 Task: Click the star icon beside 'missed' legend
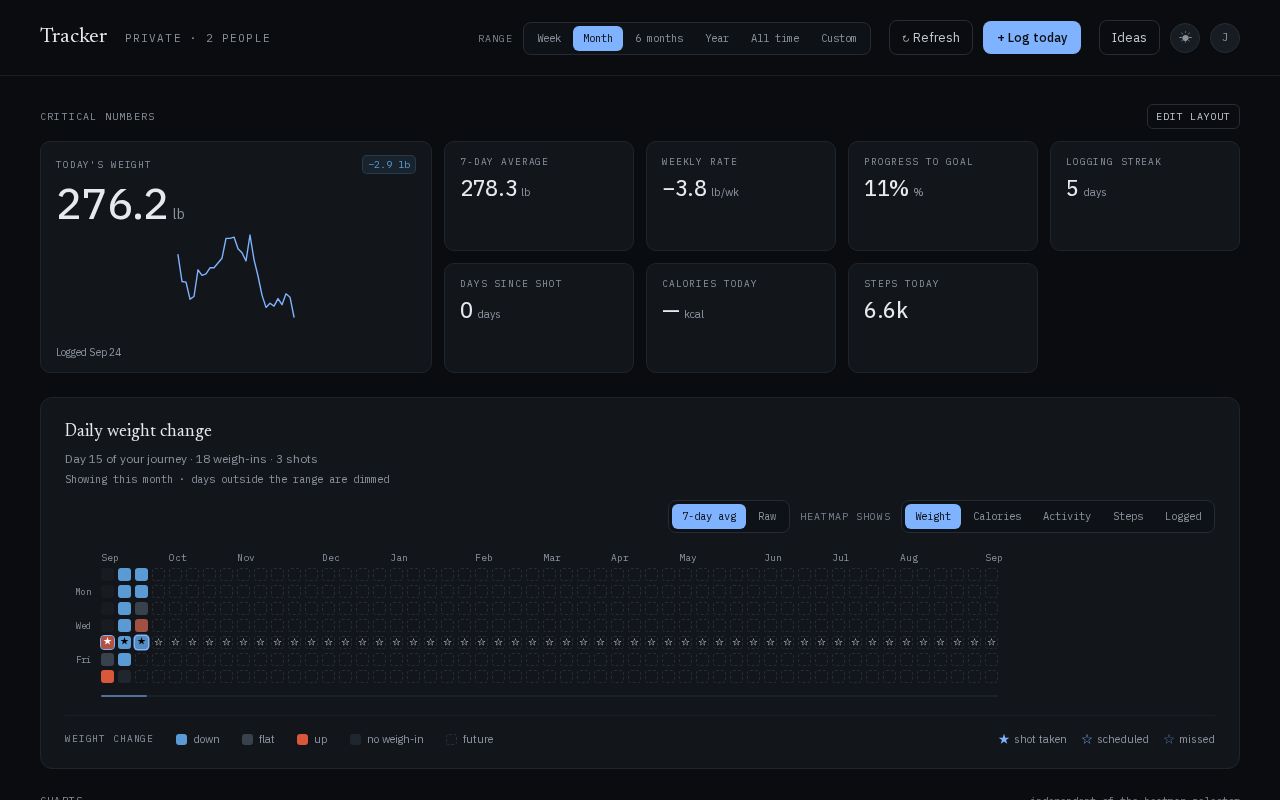1169,739
